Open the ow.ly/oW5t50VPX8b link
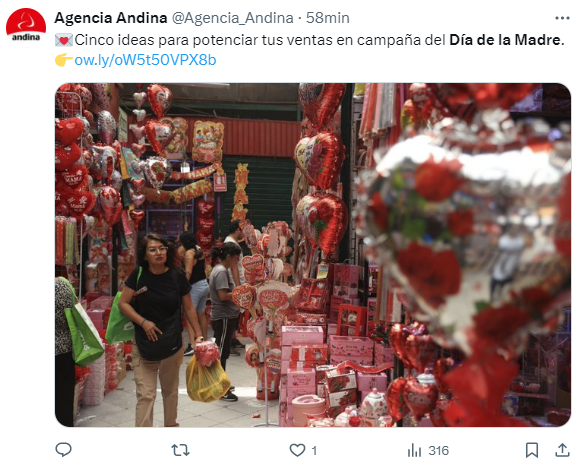577x459 pixels. 145,60
